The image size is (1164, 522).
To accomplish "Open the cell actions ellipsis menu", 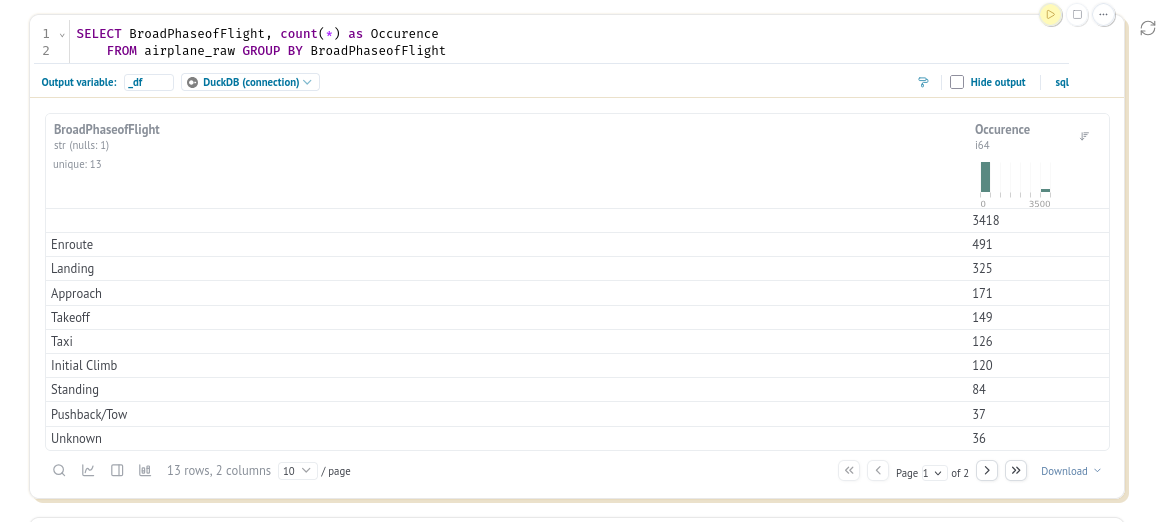I will (1103, 15).
